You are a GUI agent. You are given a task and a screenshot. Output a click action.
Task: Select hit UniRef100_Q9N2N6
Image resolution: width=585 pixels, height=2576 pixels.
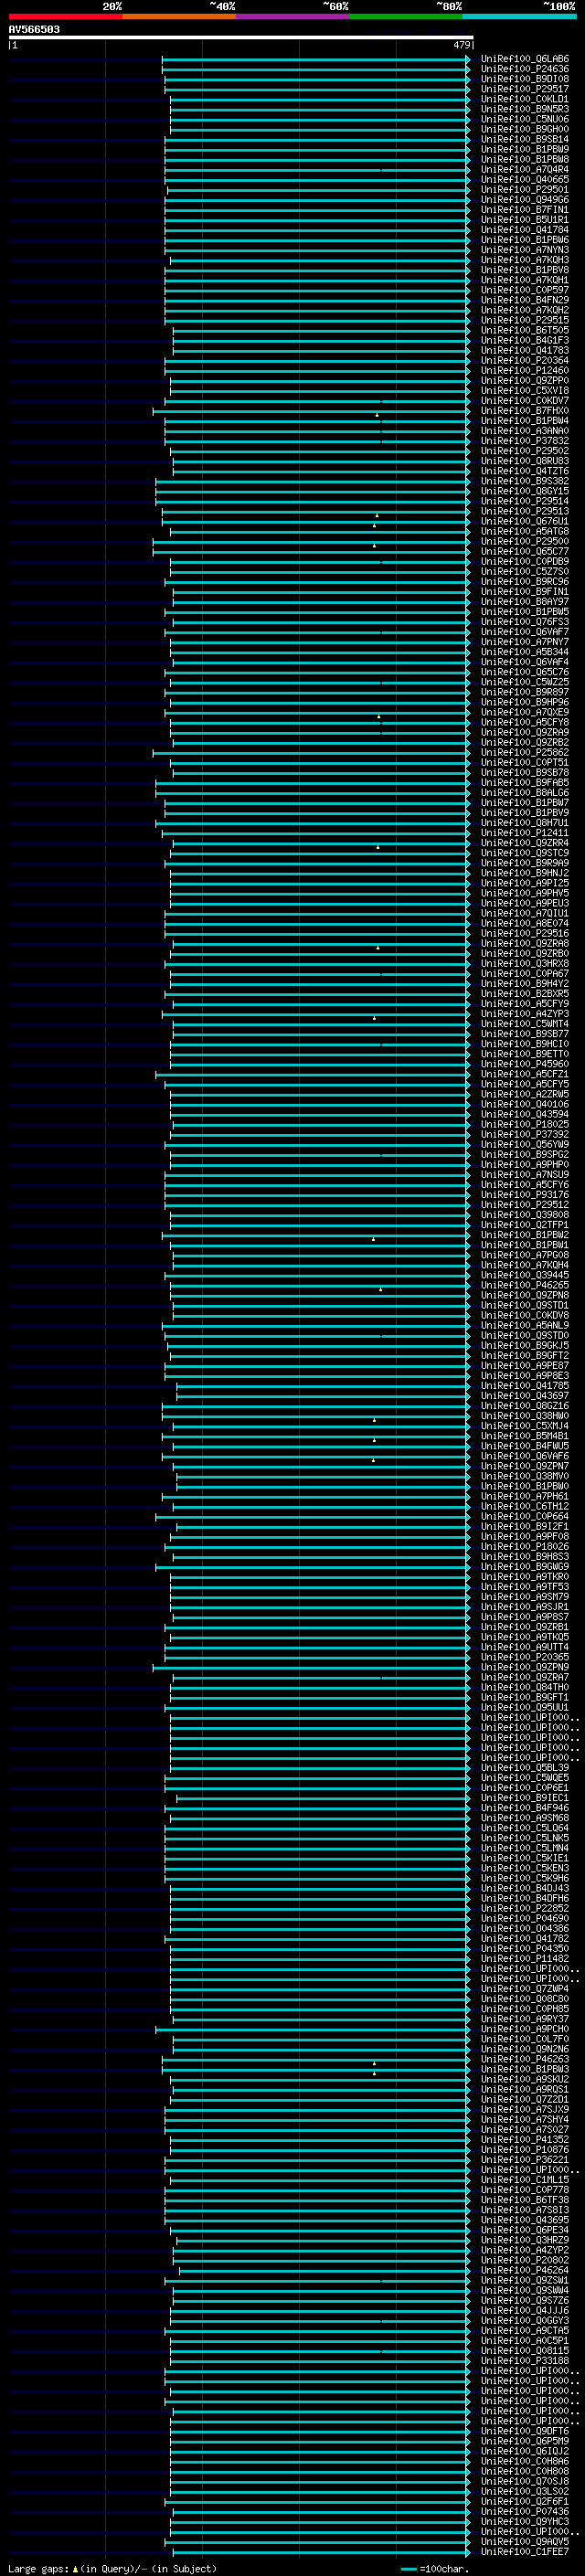point(525,2049)
